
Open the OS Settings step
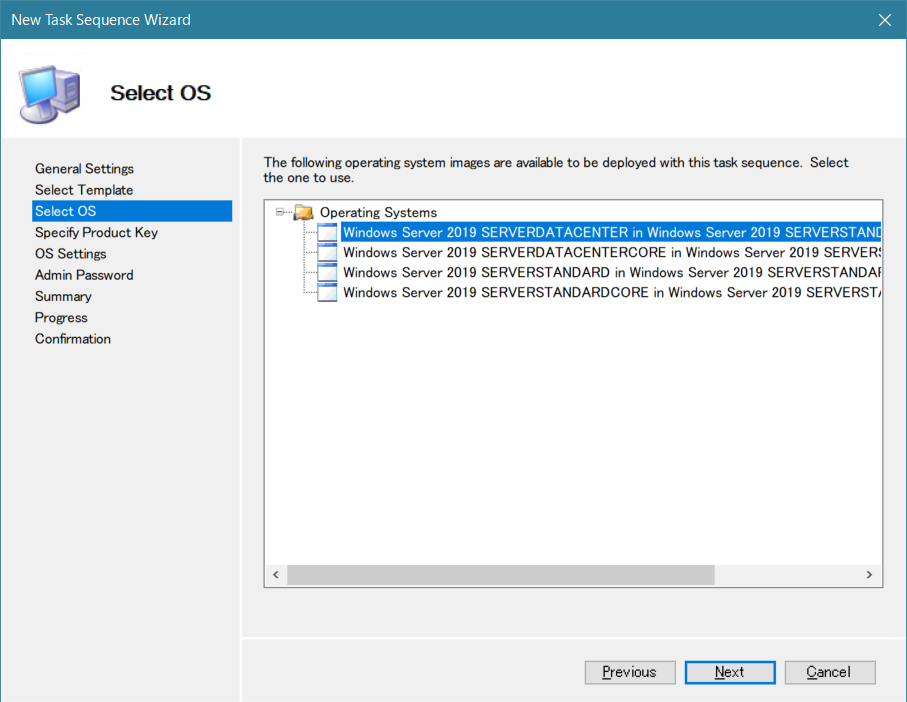pos(71,254)
